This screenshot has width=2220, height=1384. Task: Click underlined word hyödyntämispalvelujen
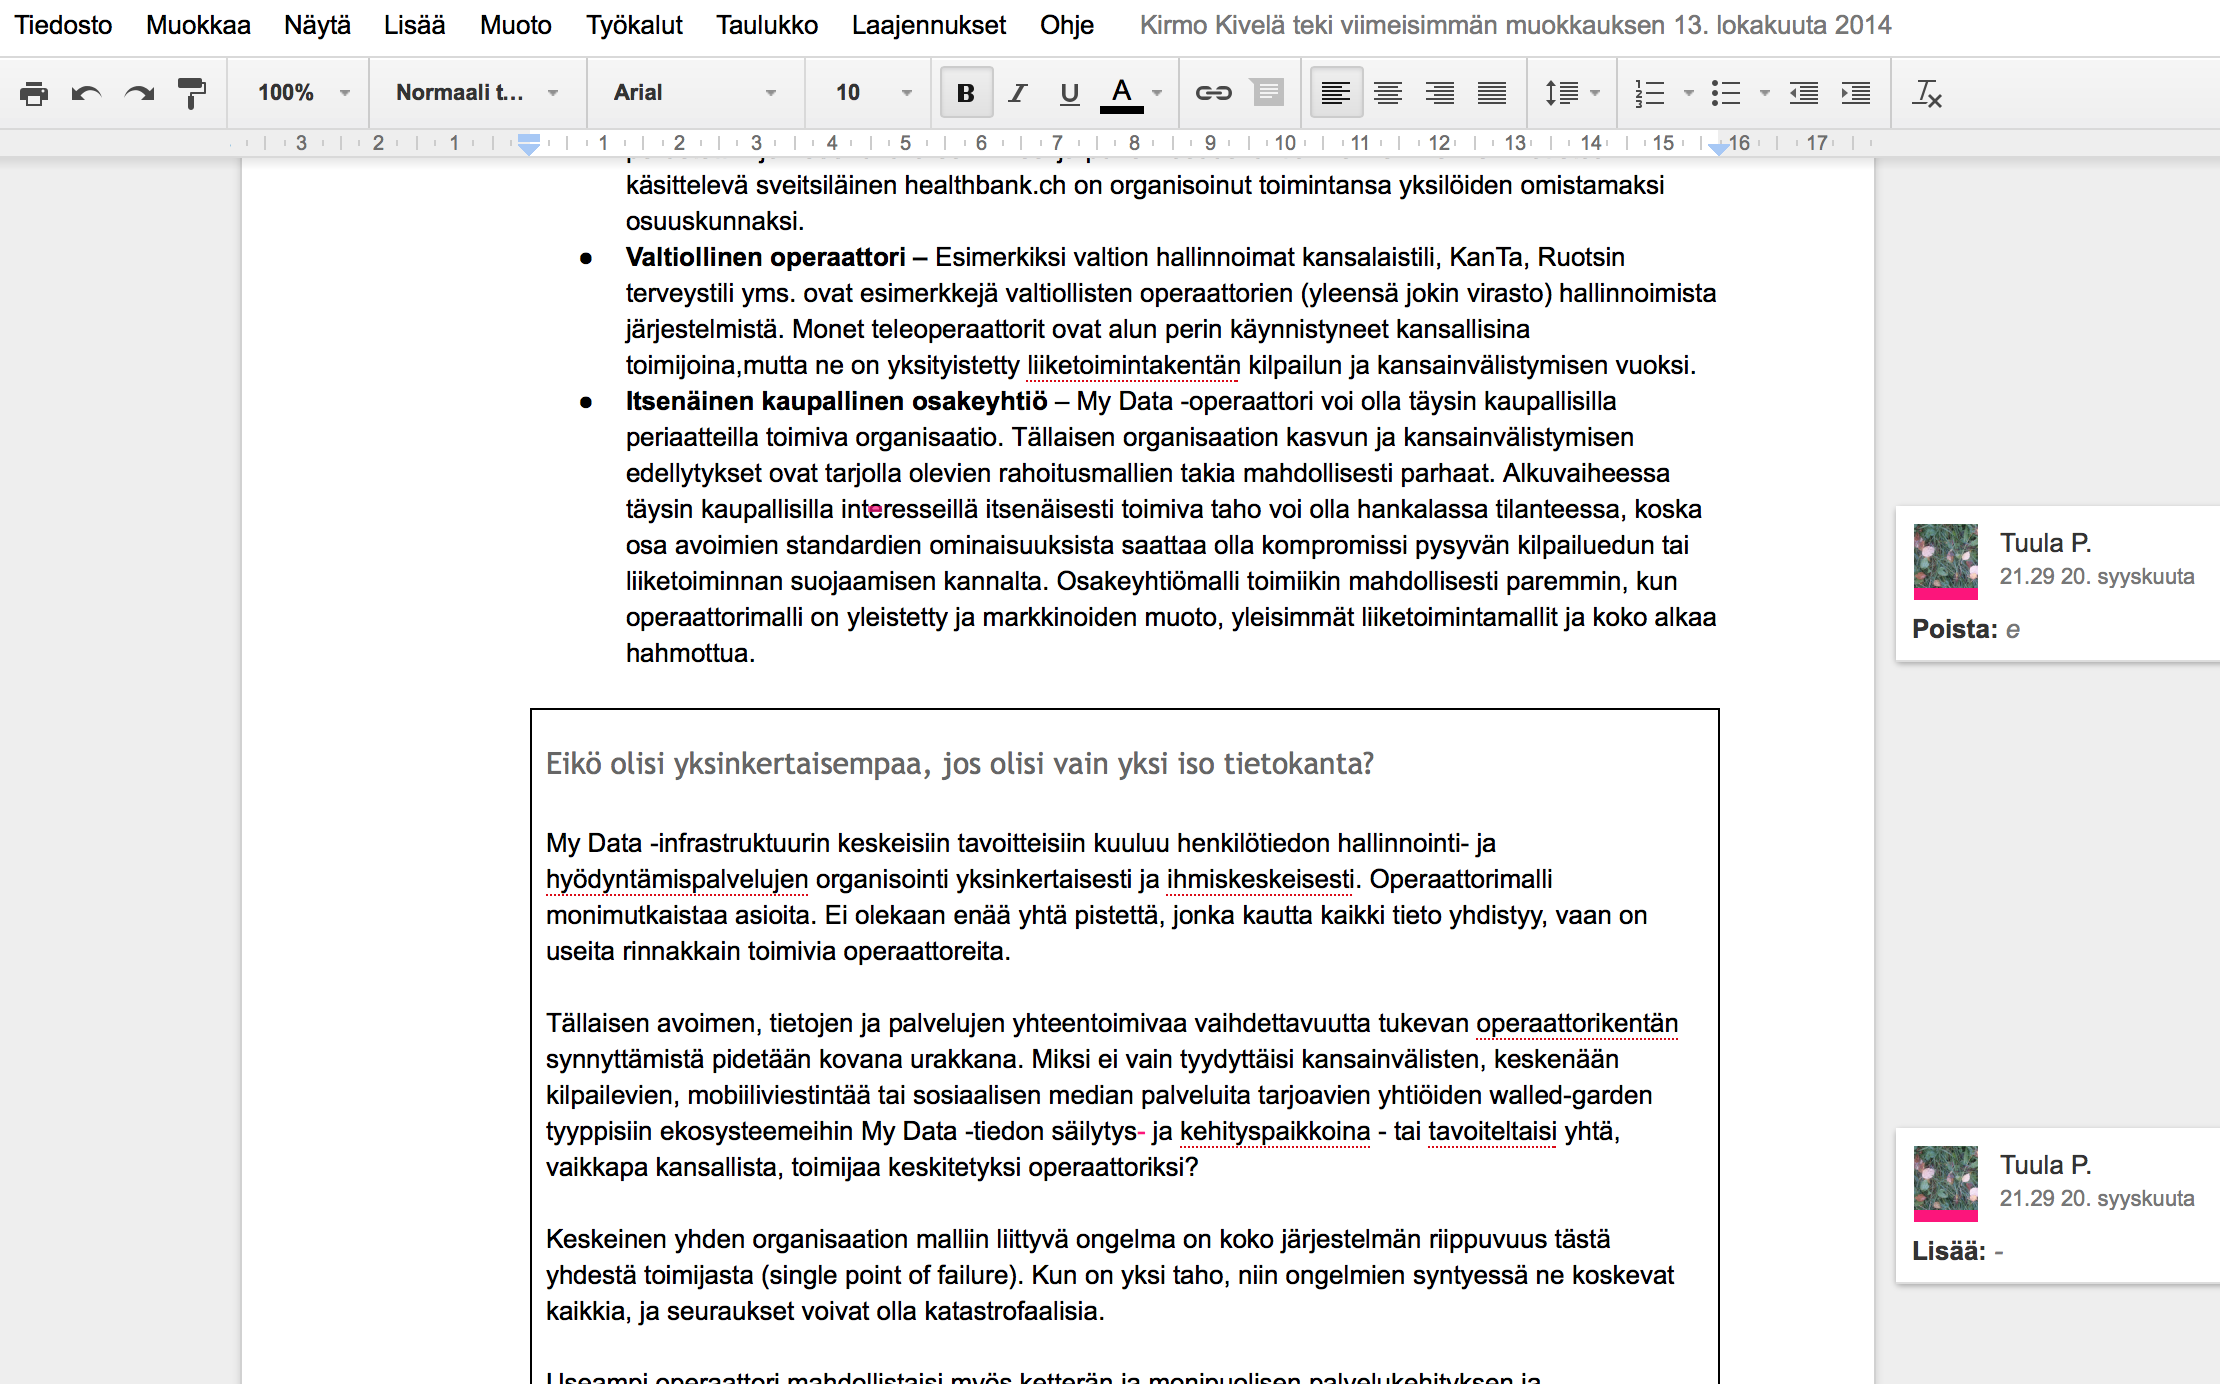[677, 879]
